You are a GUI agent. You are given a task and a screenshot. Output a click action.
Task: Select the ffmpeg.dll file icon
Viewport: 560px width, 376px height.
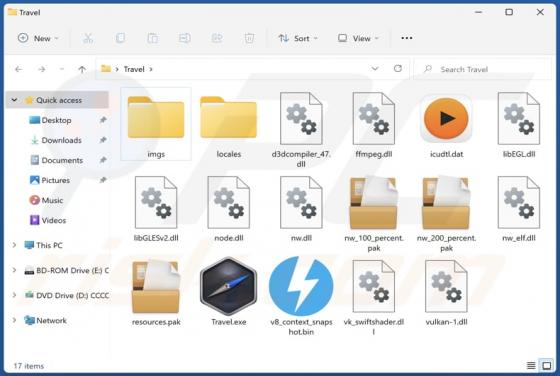(374, 118)
